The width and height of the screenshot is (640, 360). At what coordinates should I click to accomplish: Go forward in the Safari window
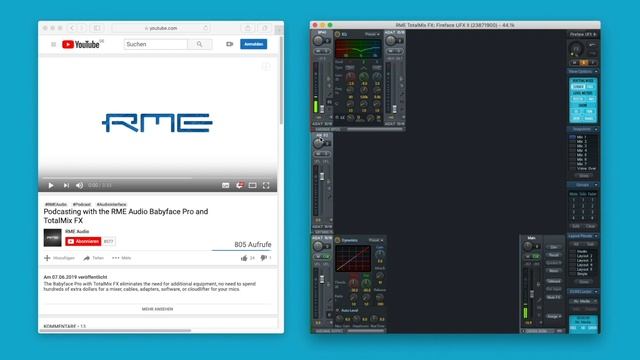(82, 28)
